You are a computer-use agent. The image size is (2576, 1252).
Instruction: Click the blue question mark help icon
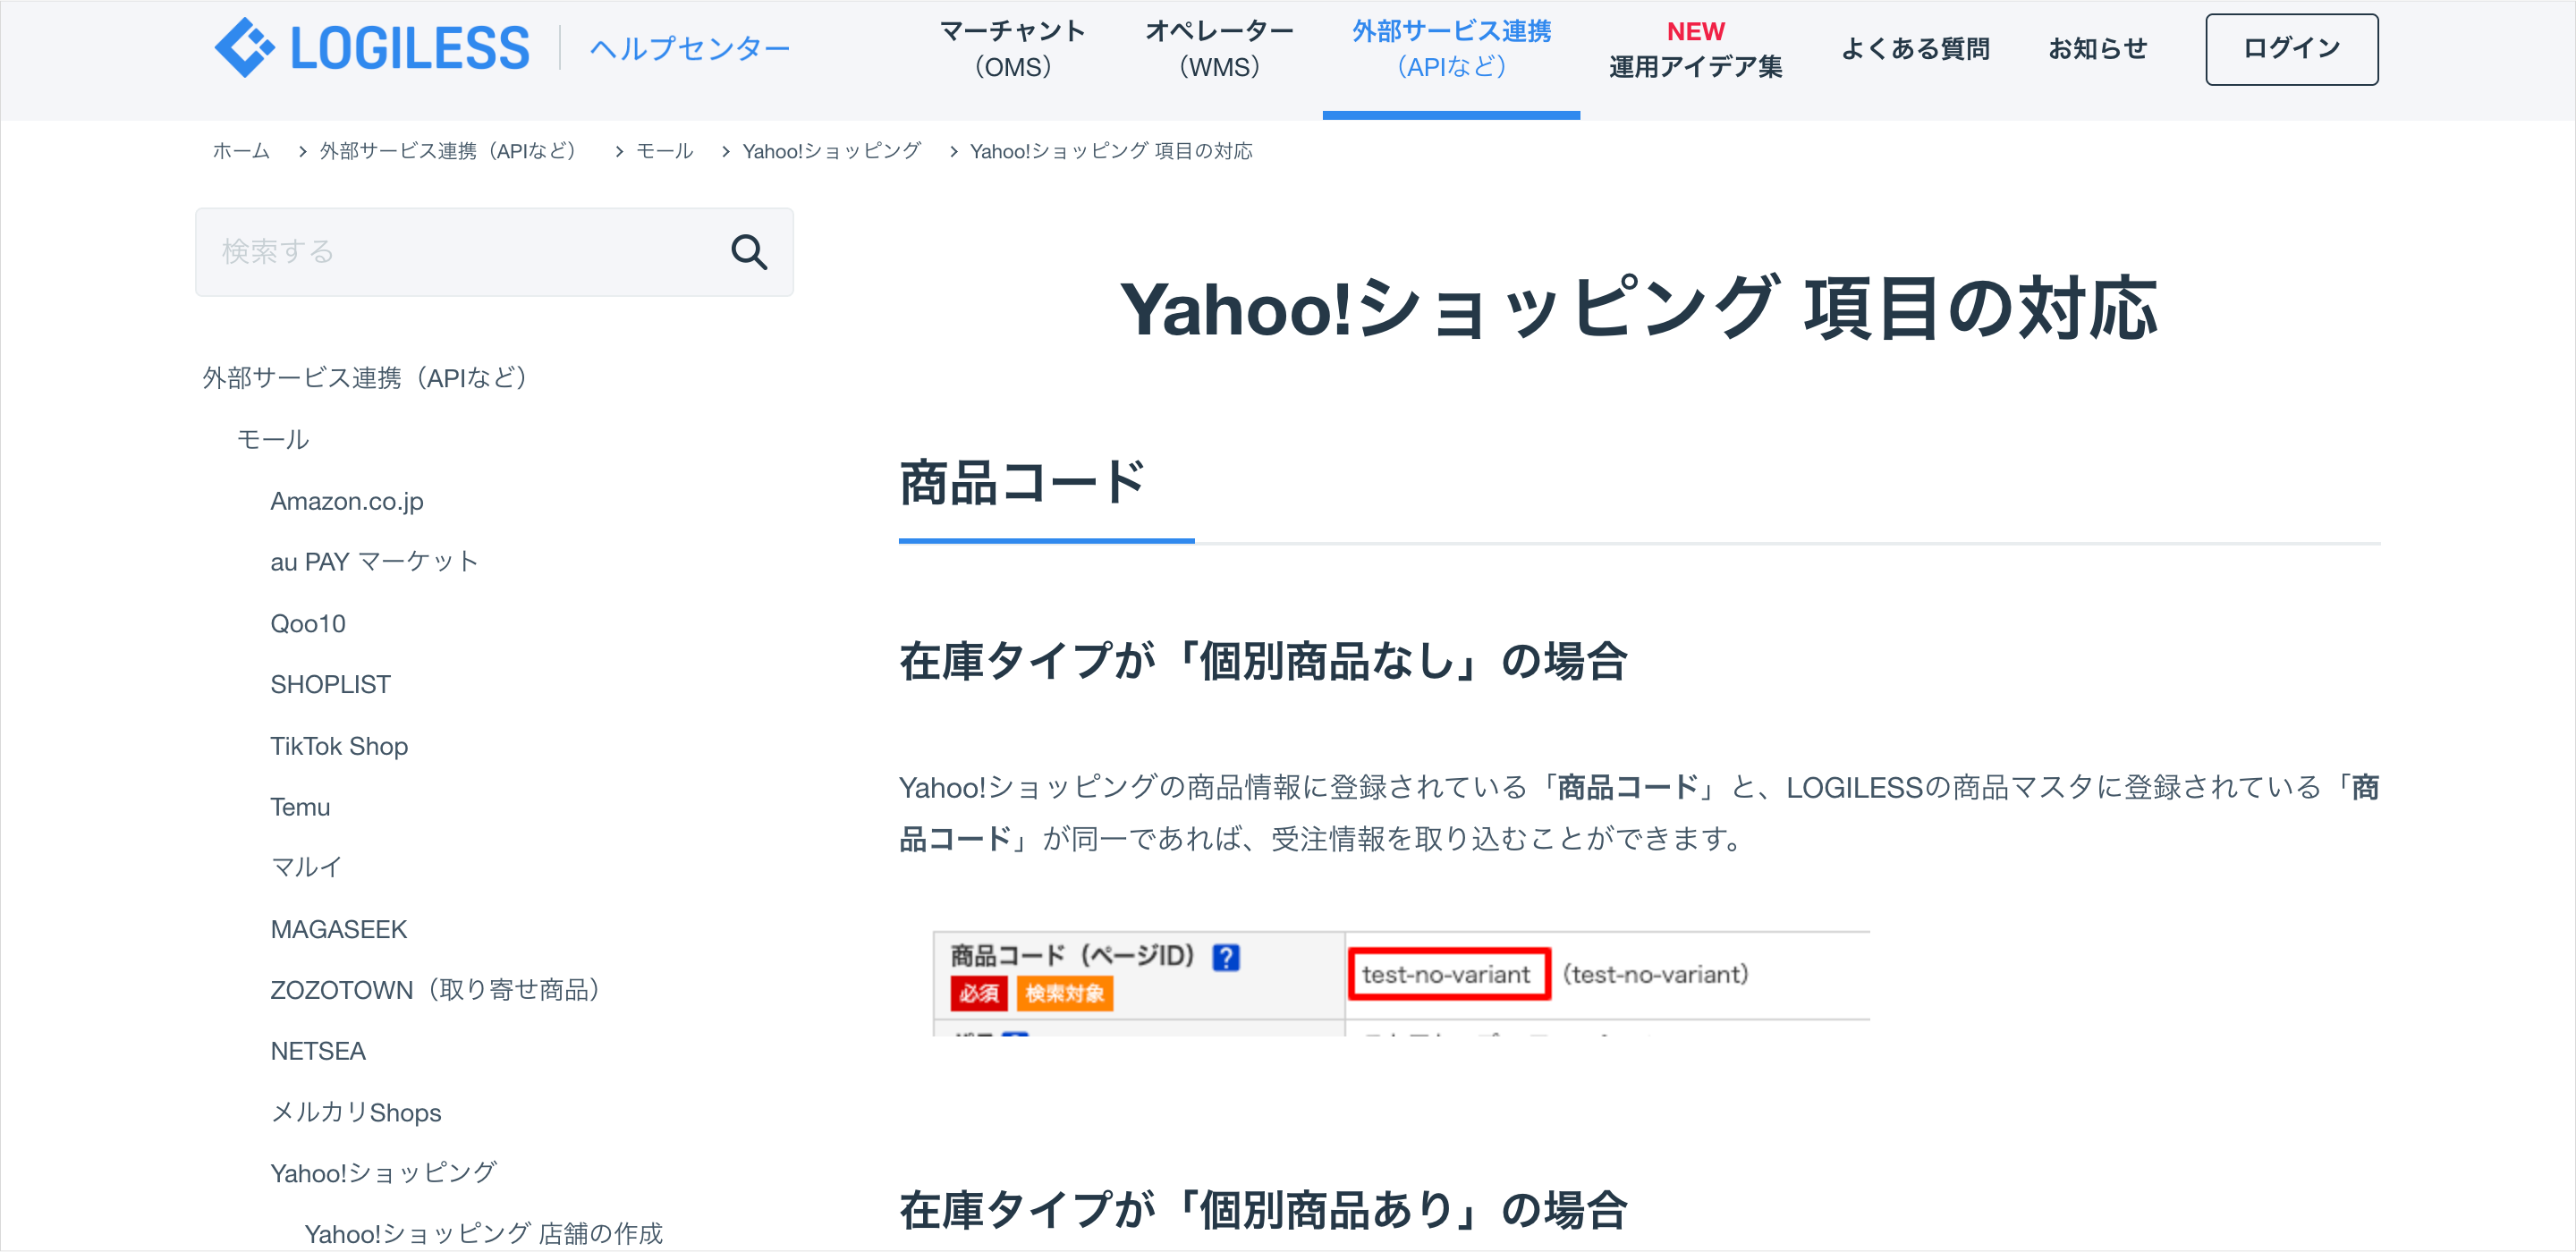click(1225, 957)
